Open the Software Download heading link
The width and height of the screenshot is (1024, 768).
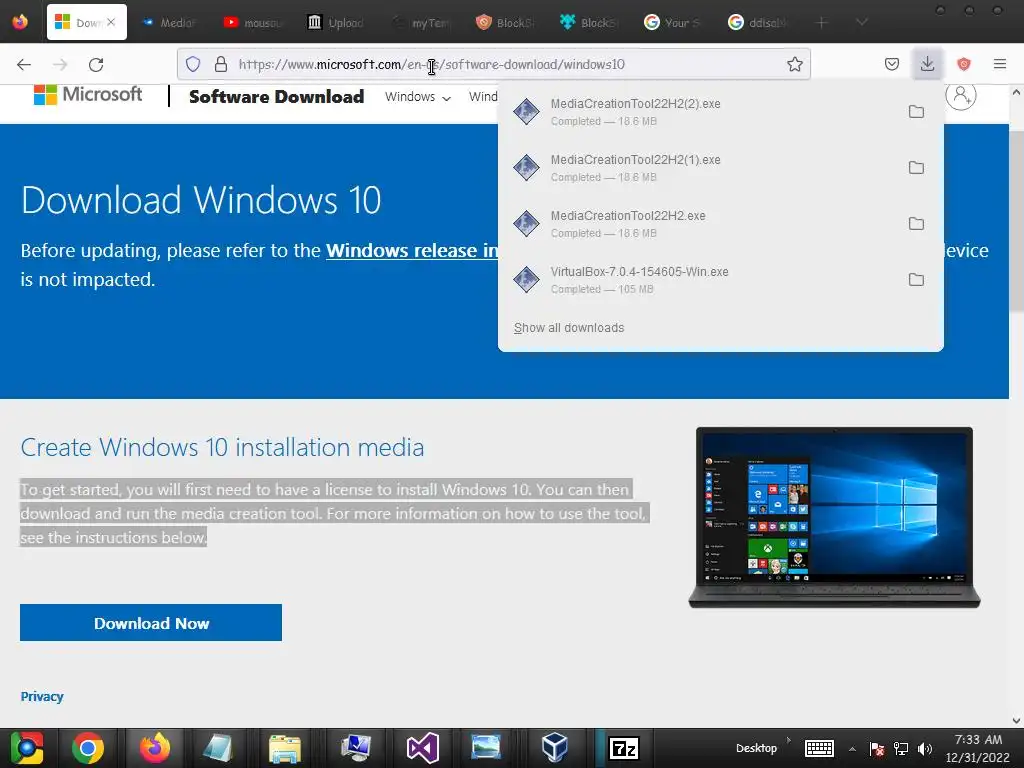point(276,97)
